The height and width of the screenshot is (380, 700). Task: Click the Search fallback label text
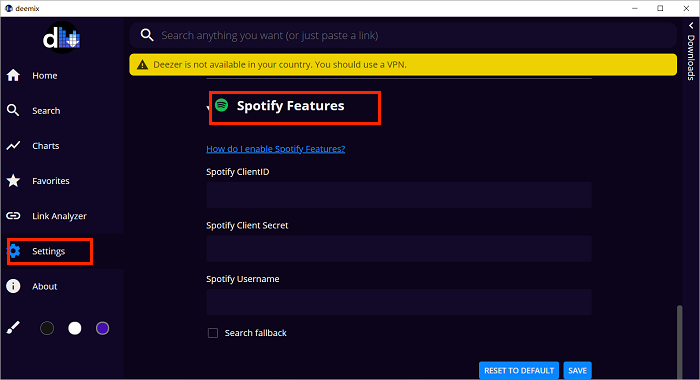255,333
